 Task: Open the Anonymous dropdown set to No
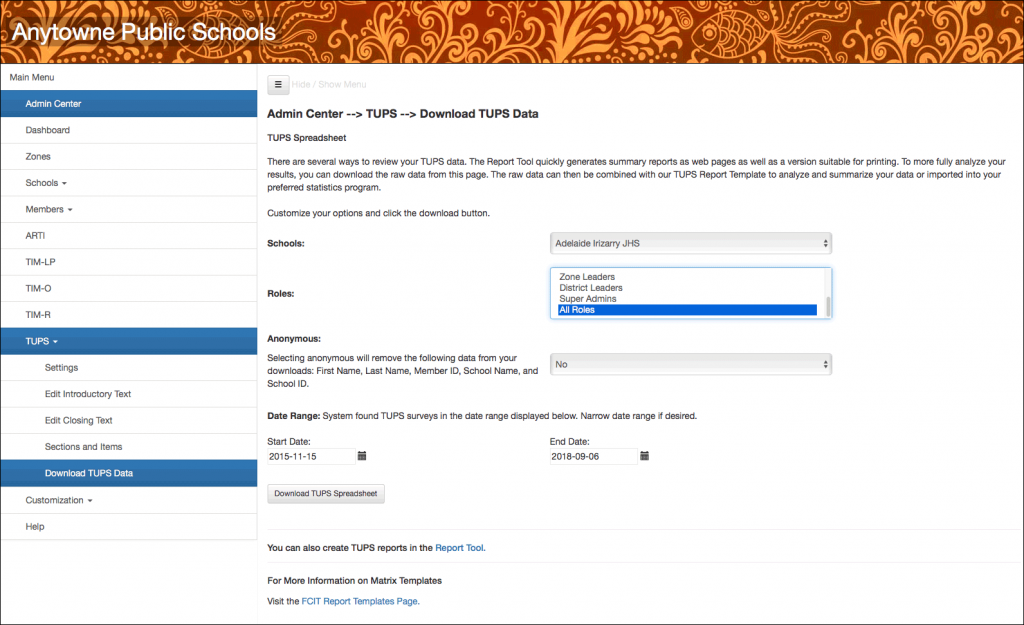pos(690,365)
